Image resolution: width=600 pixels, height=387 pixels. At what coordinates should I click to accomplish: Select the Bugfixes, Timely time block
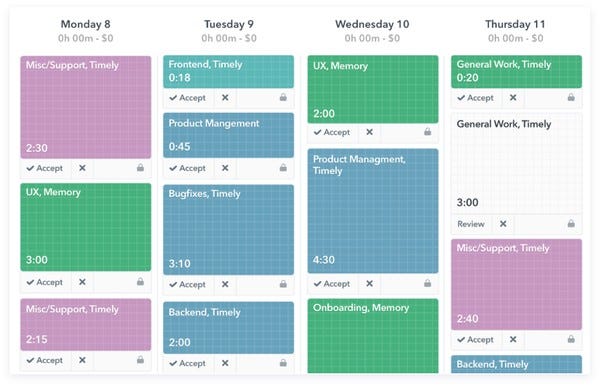(x=228, y=230)
